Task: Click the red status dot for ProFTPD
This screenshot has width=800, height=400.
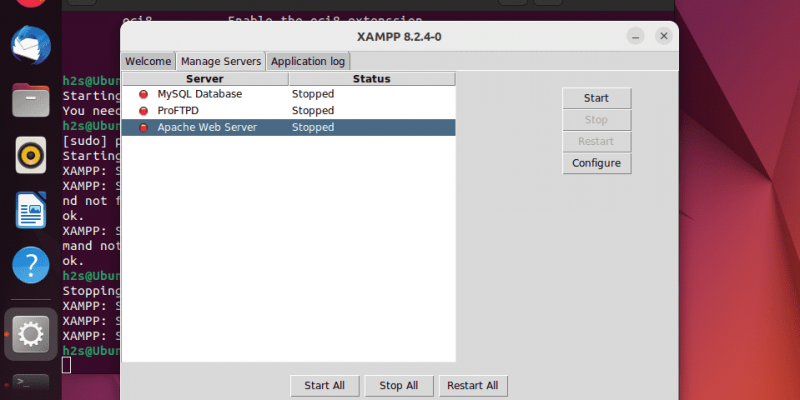Action: click(143, 111)
